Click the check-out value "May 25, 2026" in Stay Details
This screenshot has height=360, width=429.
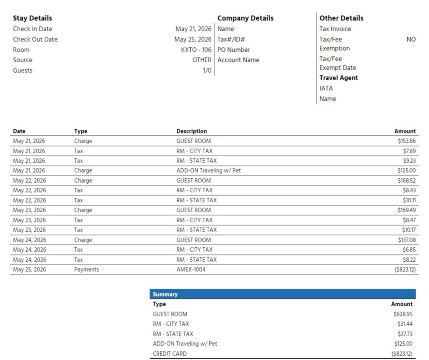(193, 39)
